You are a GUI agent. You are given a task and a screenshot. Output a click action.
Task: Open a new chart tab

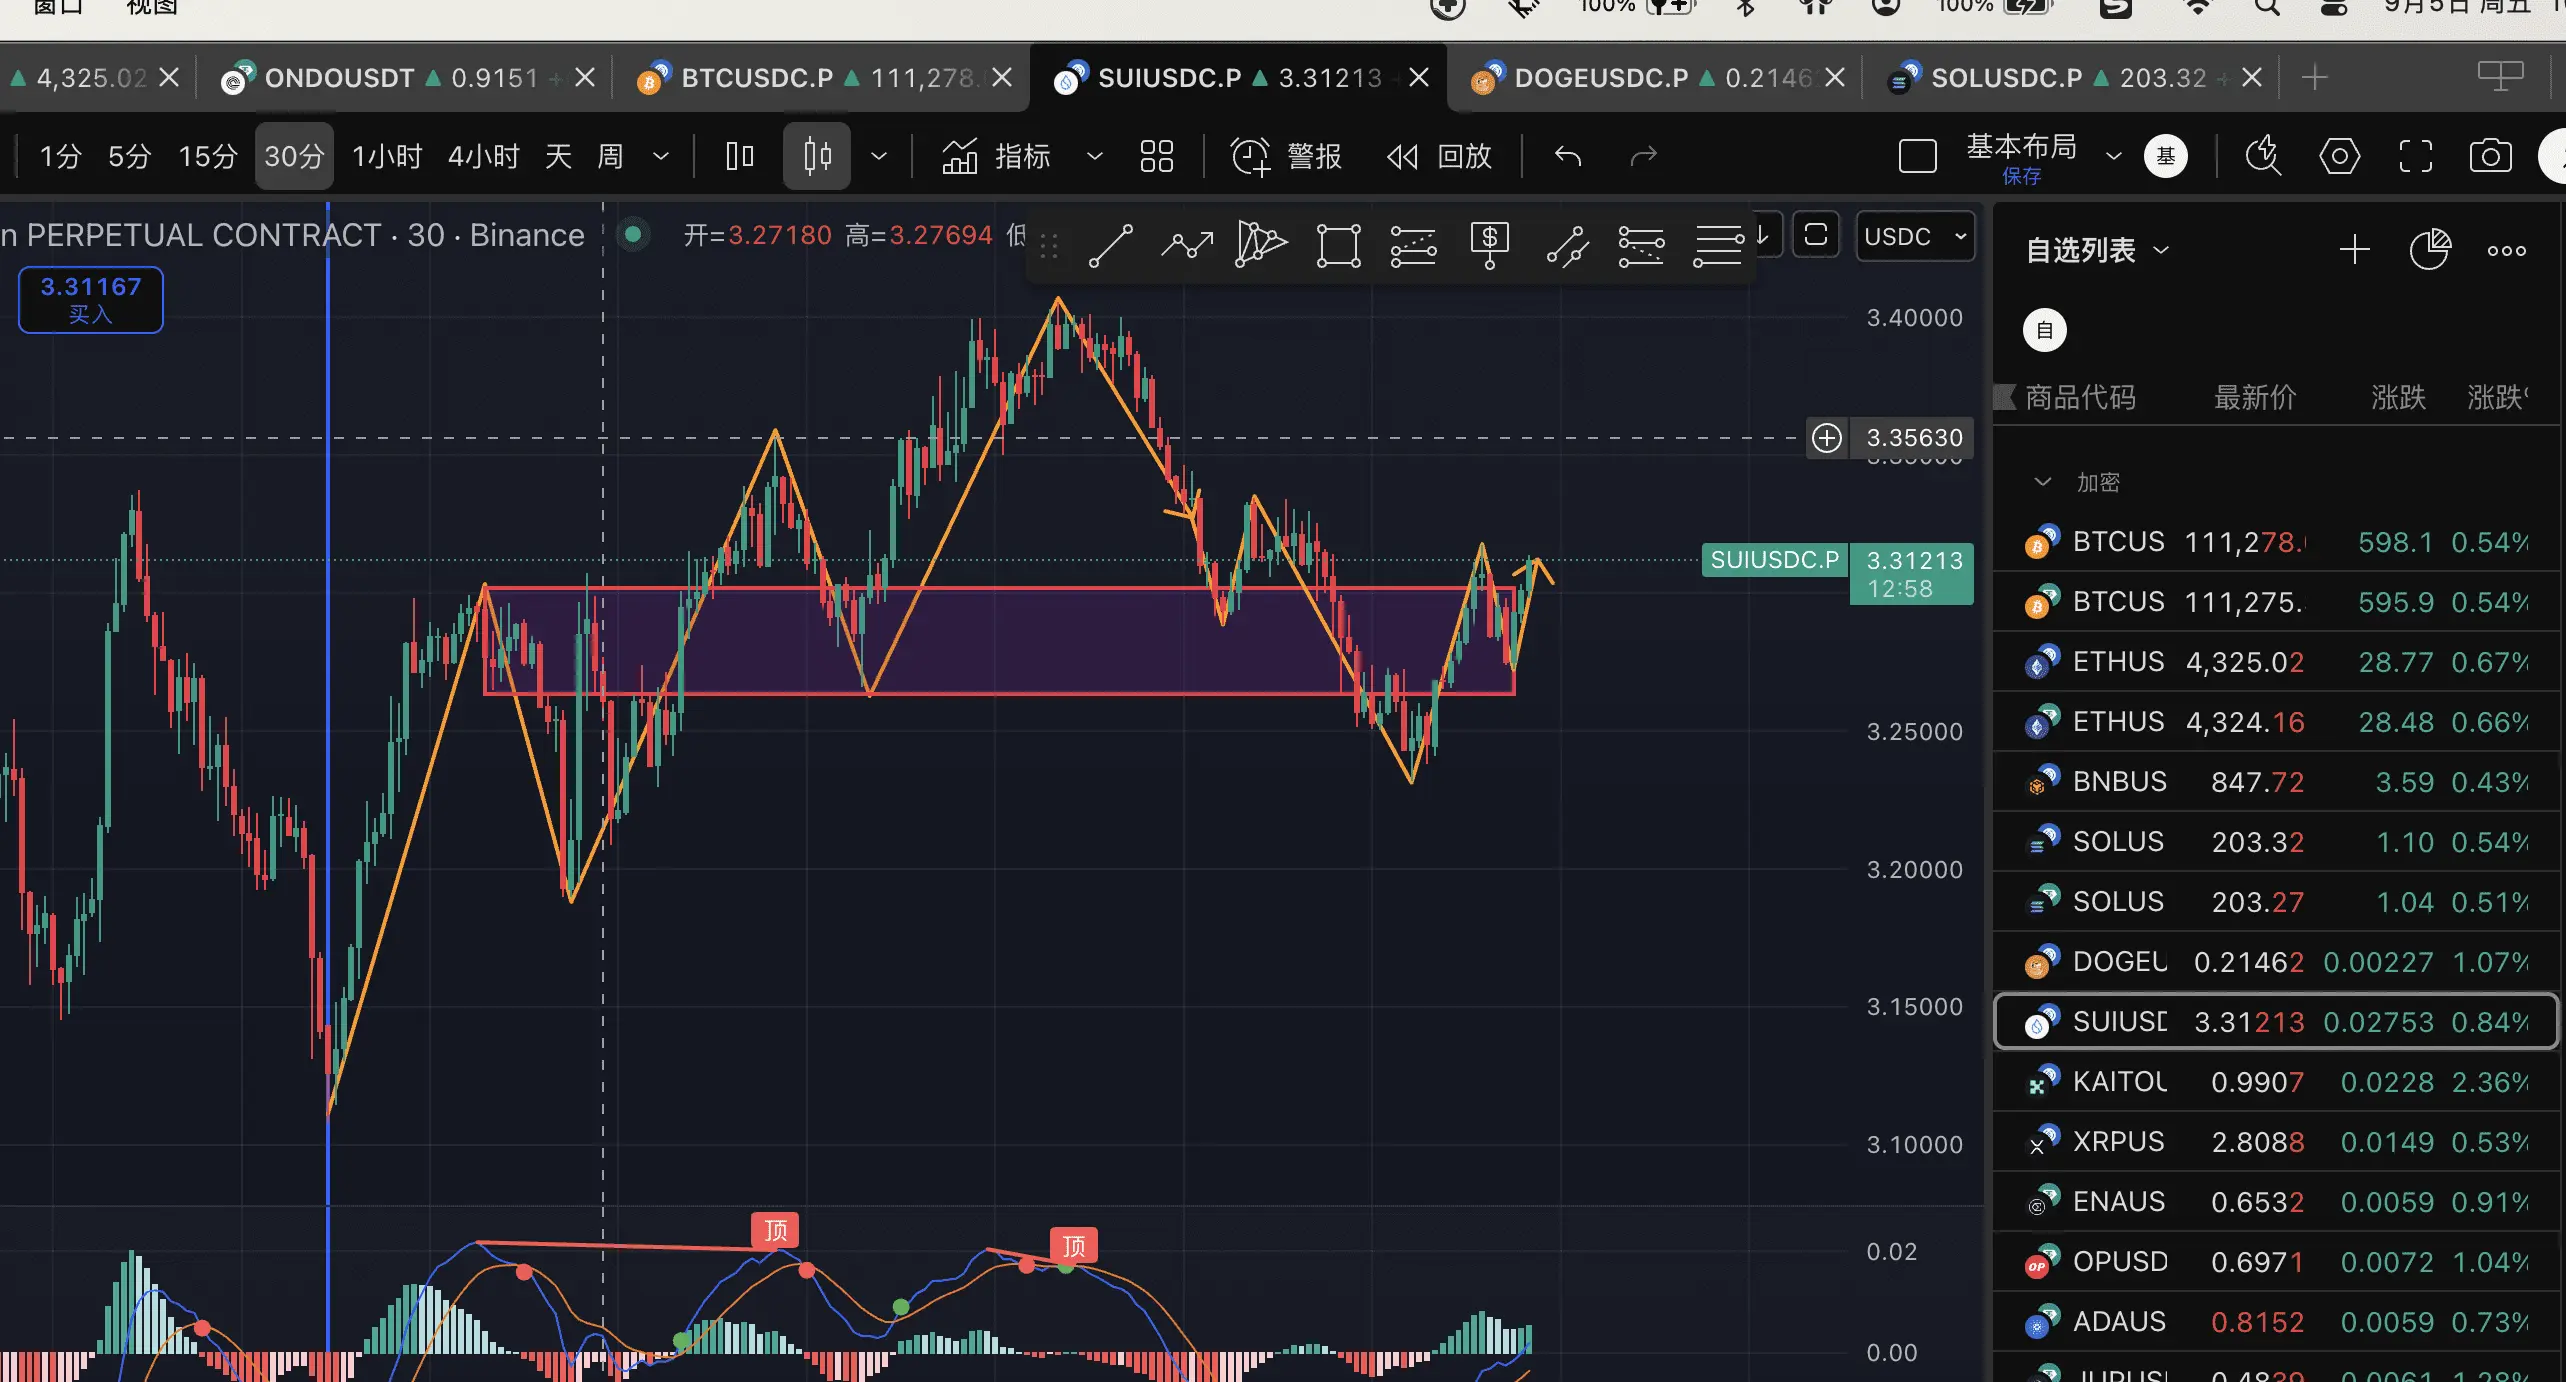(2314, 78)
